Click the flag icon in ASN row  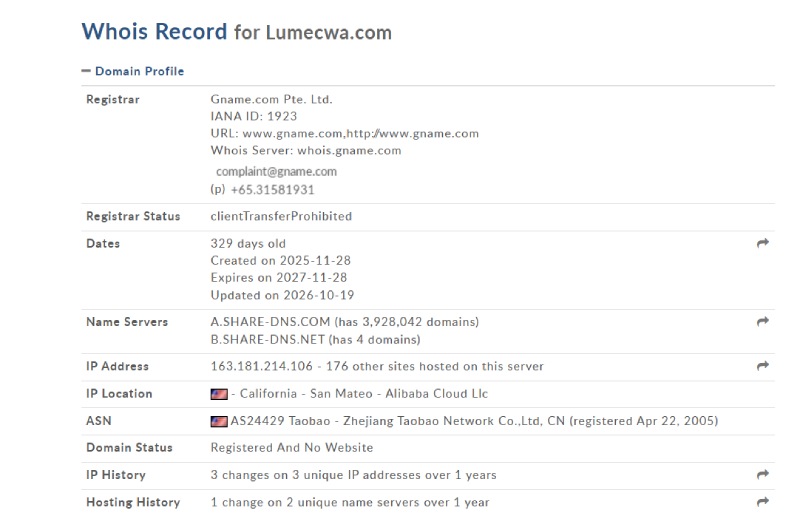point(219,421)
